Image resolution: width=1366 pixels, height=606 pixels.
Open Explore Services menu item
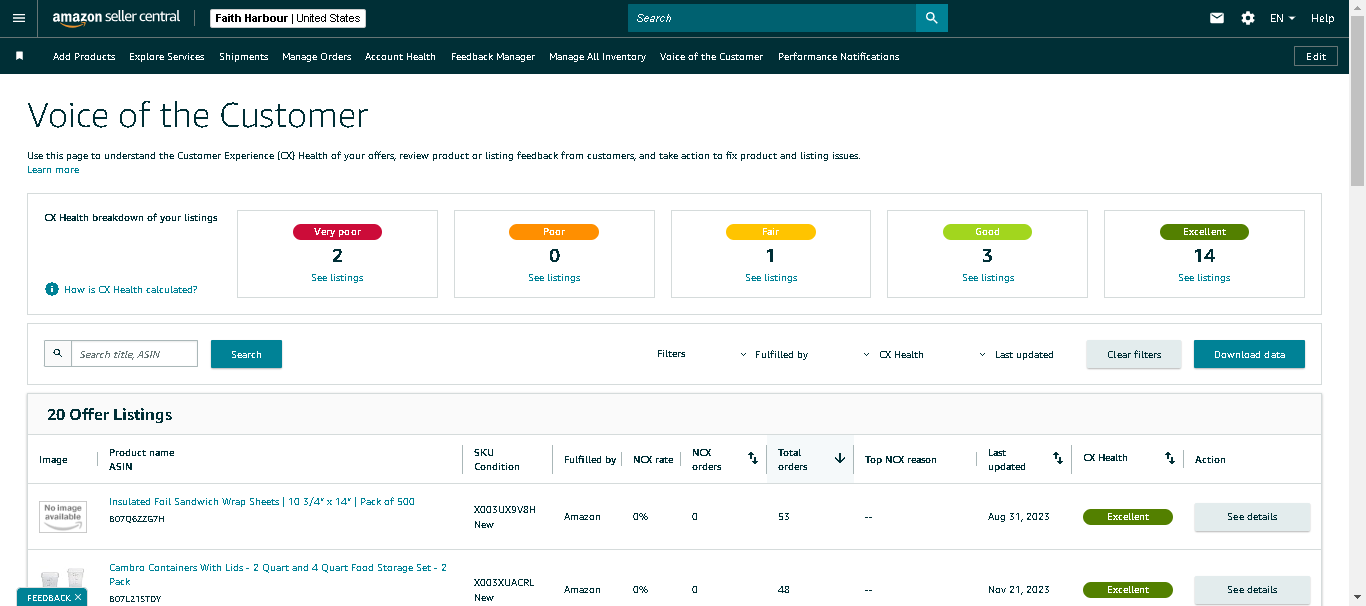[x=167, y=57]
